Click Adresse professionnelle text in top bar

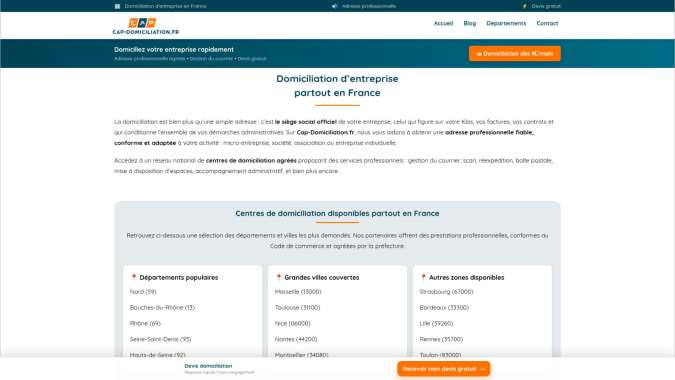[x=369, y=6]
